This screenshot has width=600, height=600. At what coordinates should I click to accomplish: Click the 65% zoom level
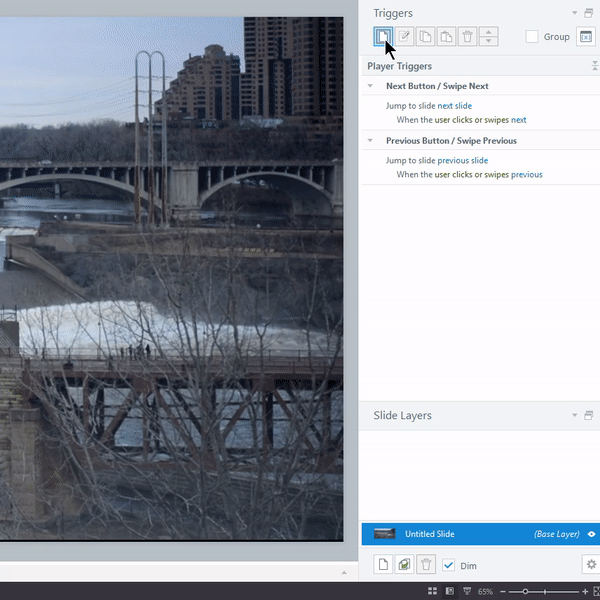[x=485, y=592]
